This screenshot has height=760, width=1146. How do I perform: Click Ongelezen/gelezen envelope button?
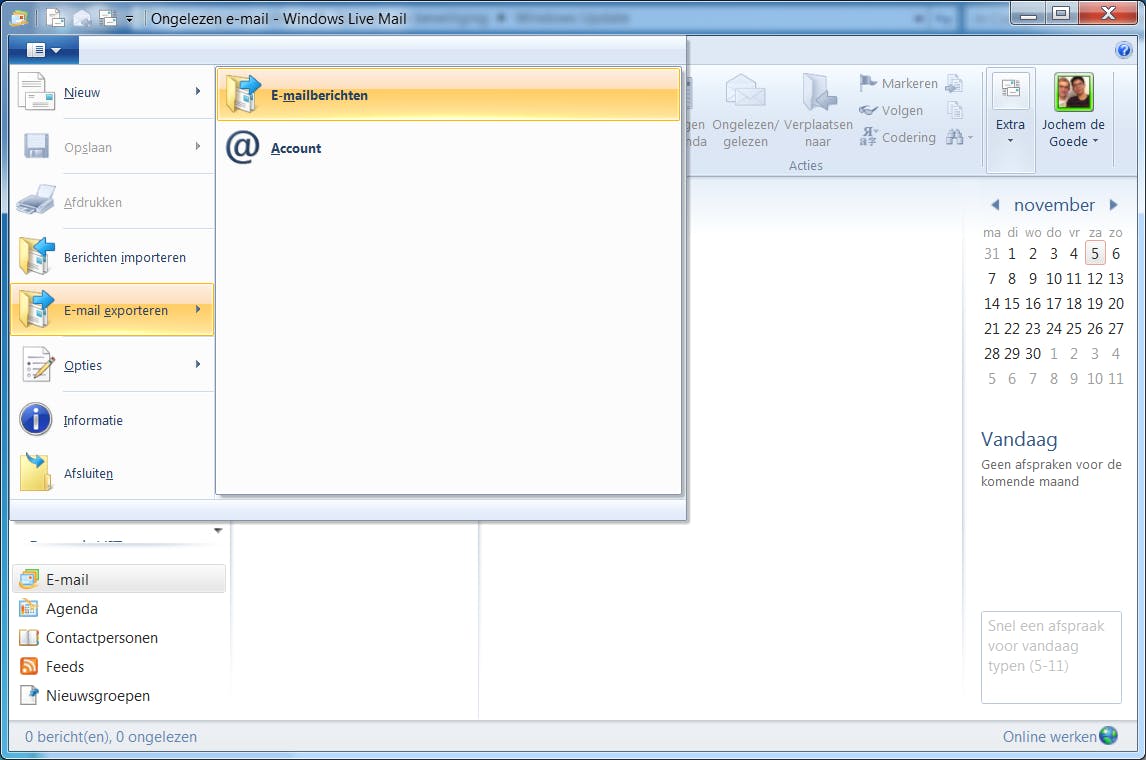pyautogui.click(x=745, y=110)
